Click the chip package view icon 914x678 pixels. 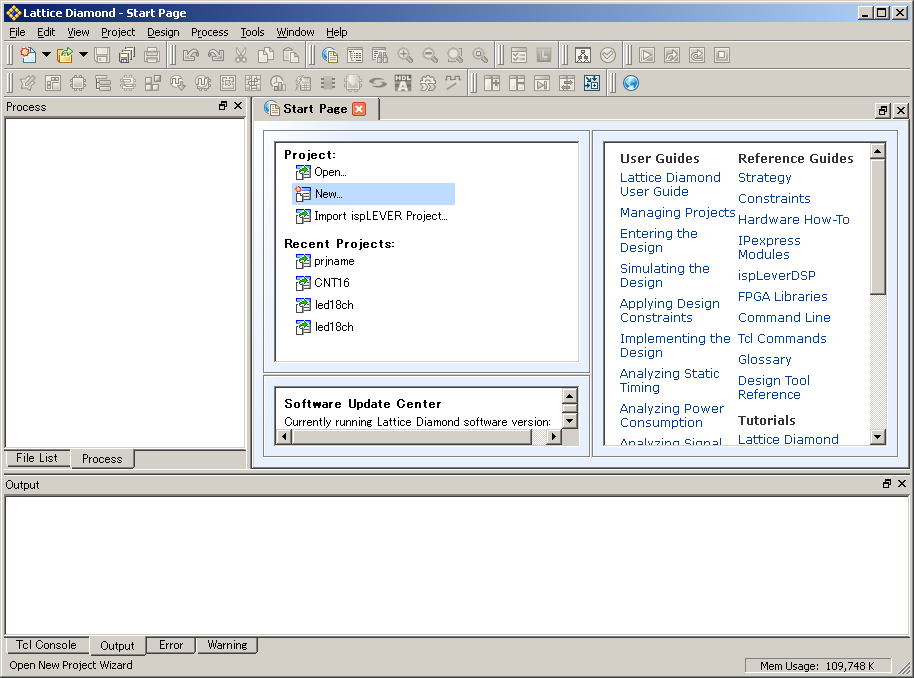(78, 83)
